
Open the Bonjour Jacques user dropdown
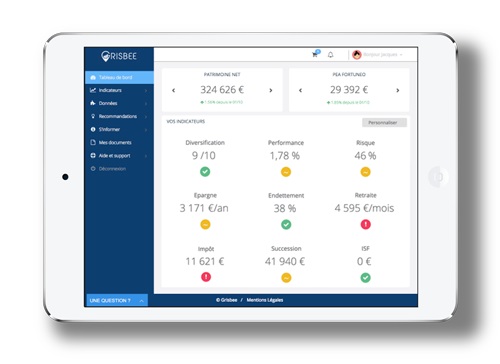click(383, 55)
